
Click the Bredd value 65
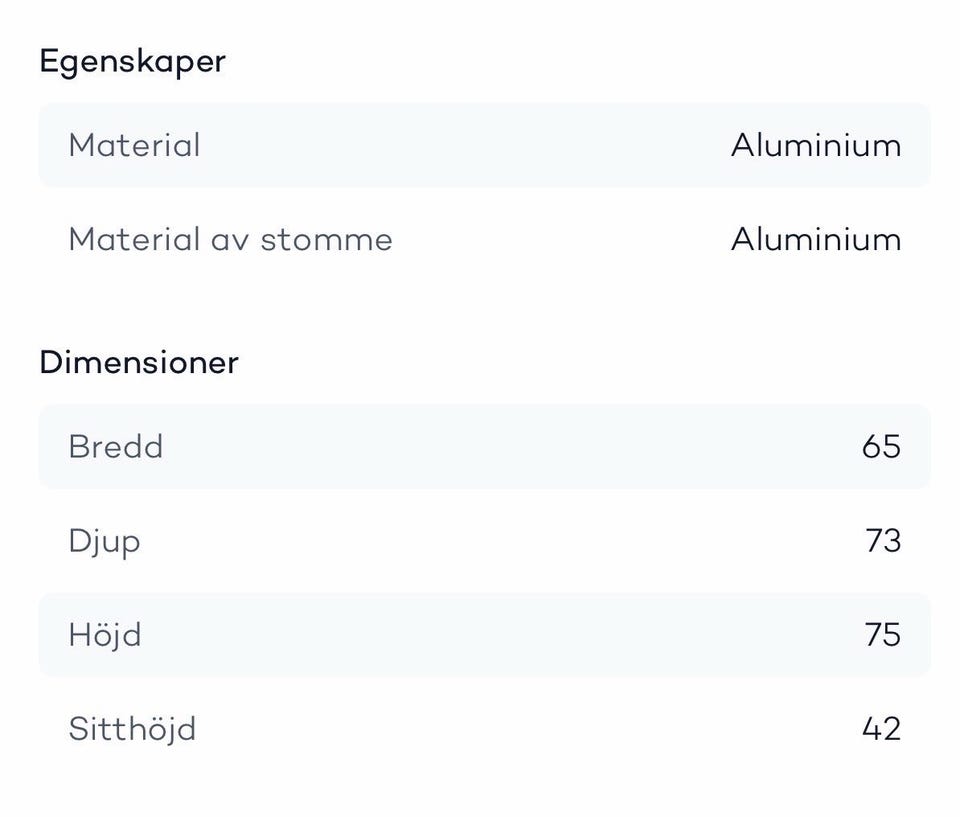tap(881, 446)
